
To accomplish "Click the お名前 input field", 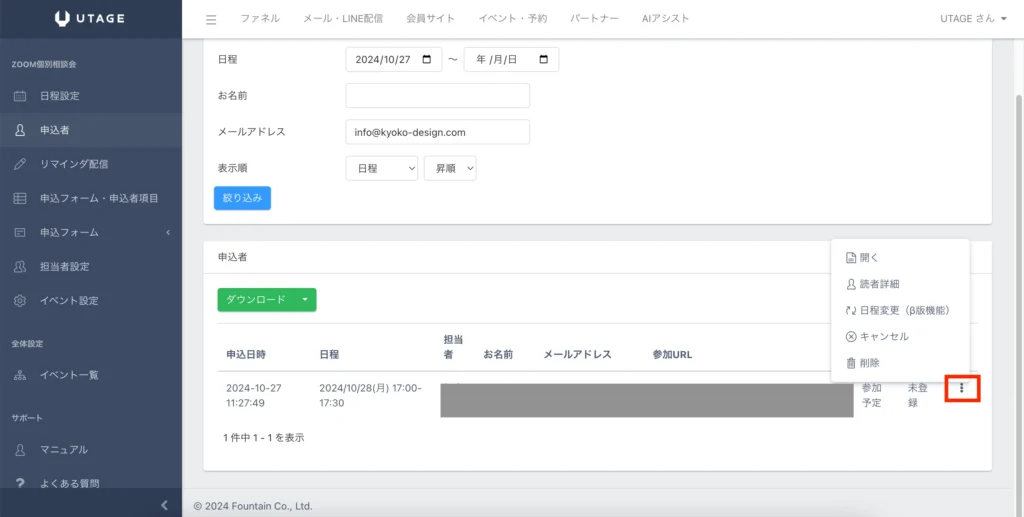I will point(438,95).
